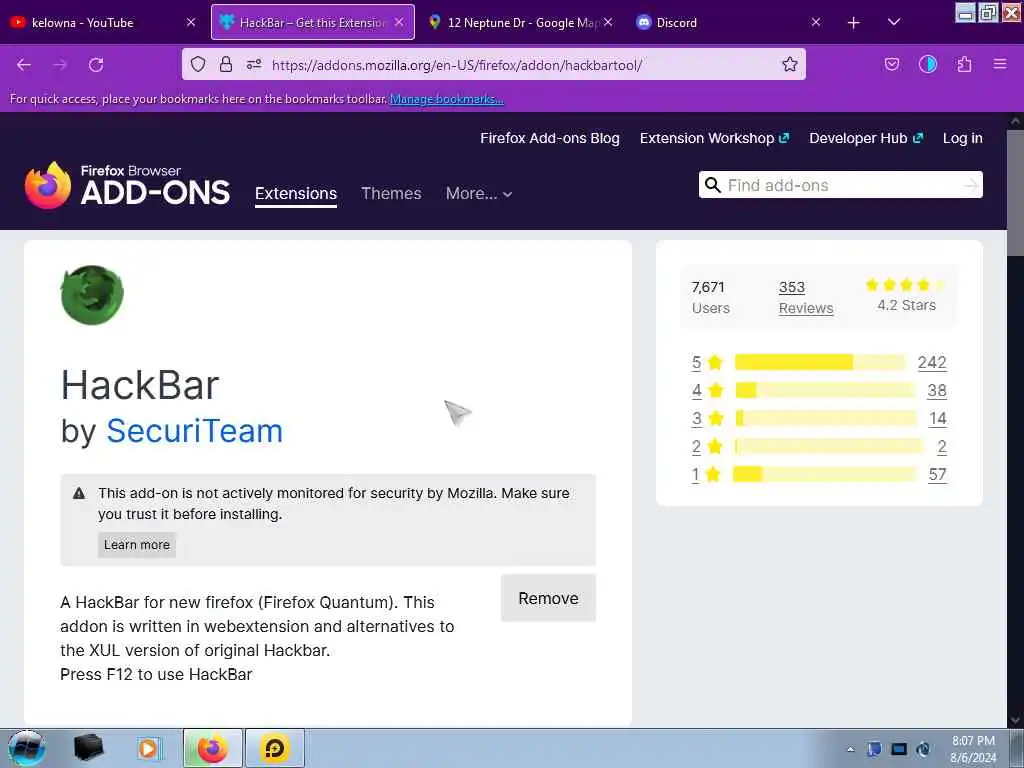This screenshot has height=768, width=1024.
Task: Close the kelowna - YouTube tab
Action: [x=191, y=22]
